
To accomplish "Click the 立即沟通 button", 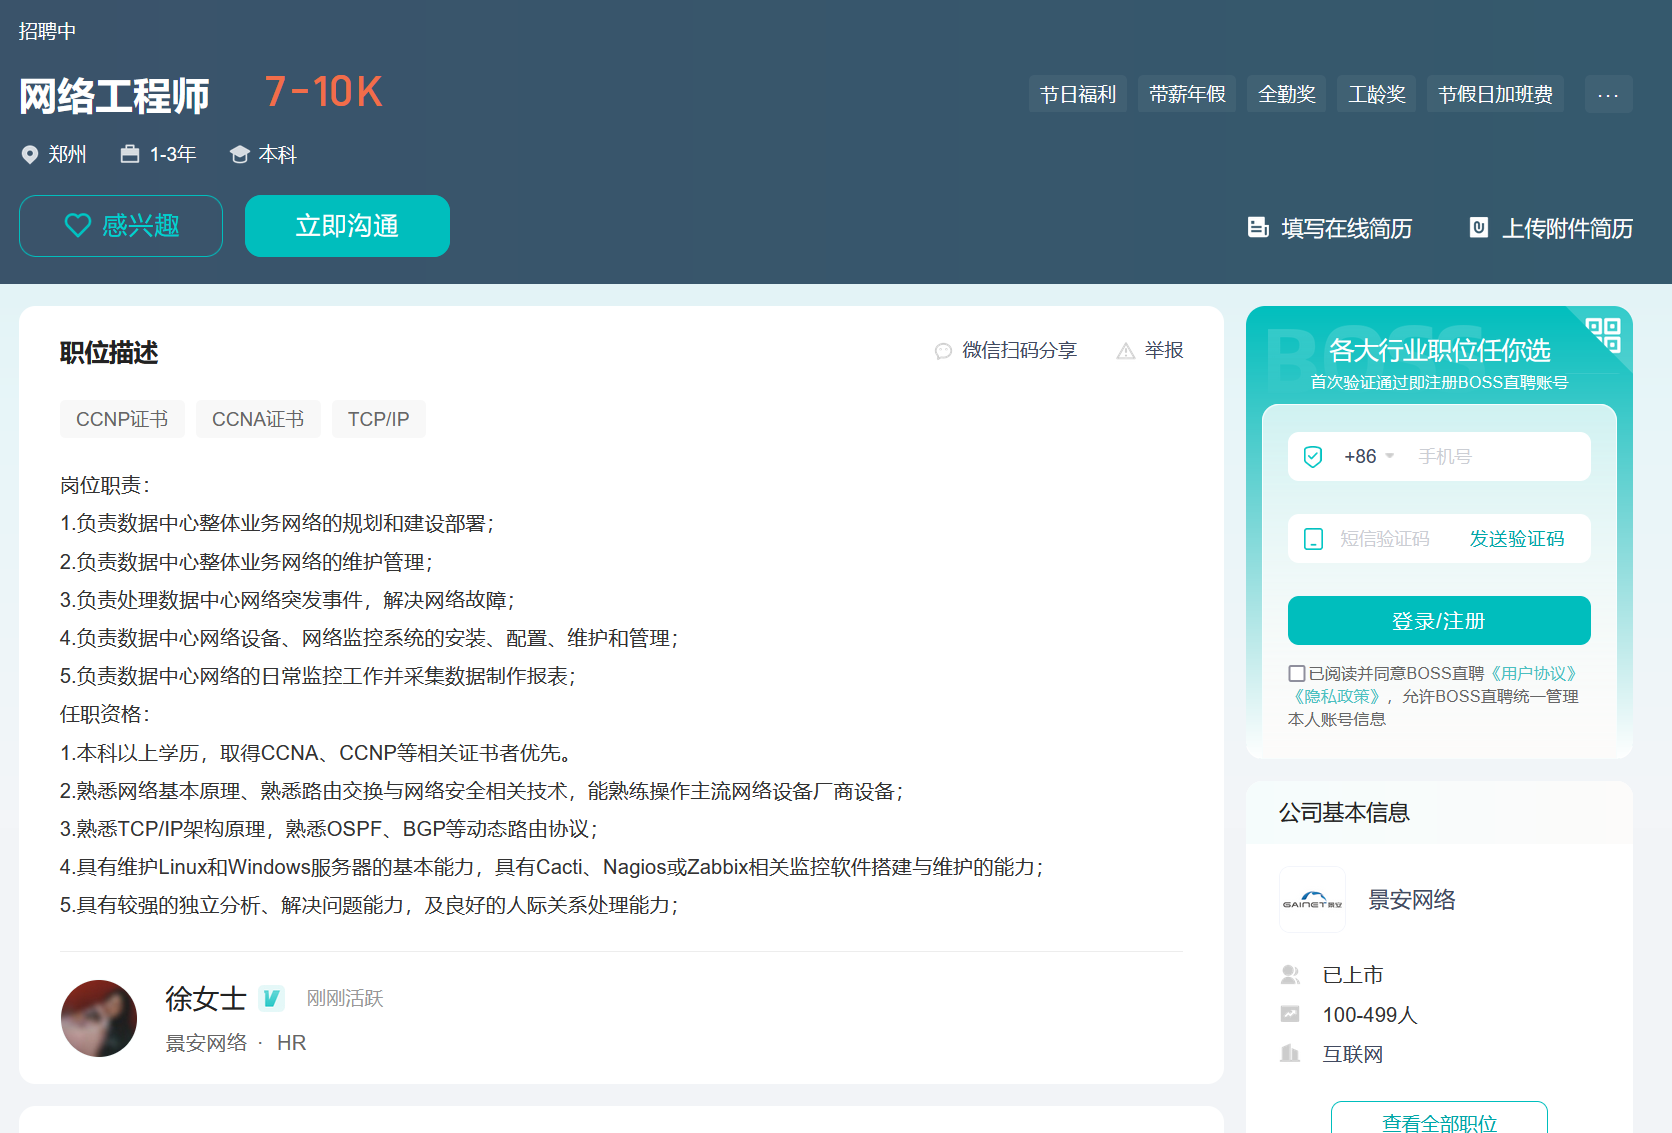I will tap(347, 226).
